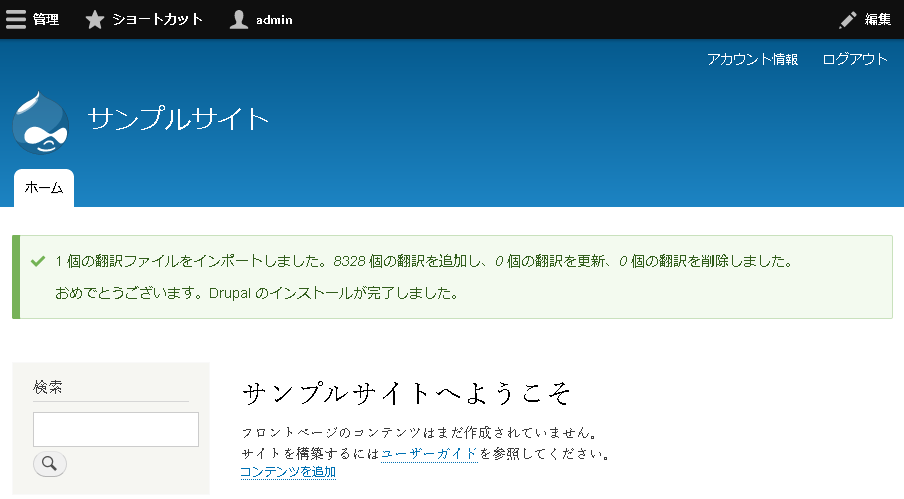The height and width of the screenshot is (499, 904).
Task: Open the 管理 toolbar menu label
Action: 46,20
